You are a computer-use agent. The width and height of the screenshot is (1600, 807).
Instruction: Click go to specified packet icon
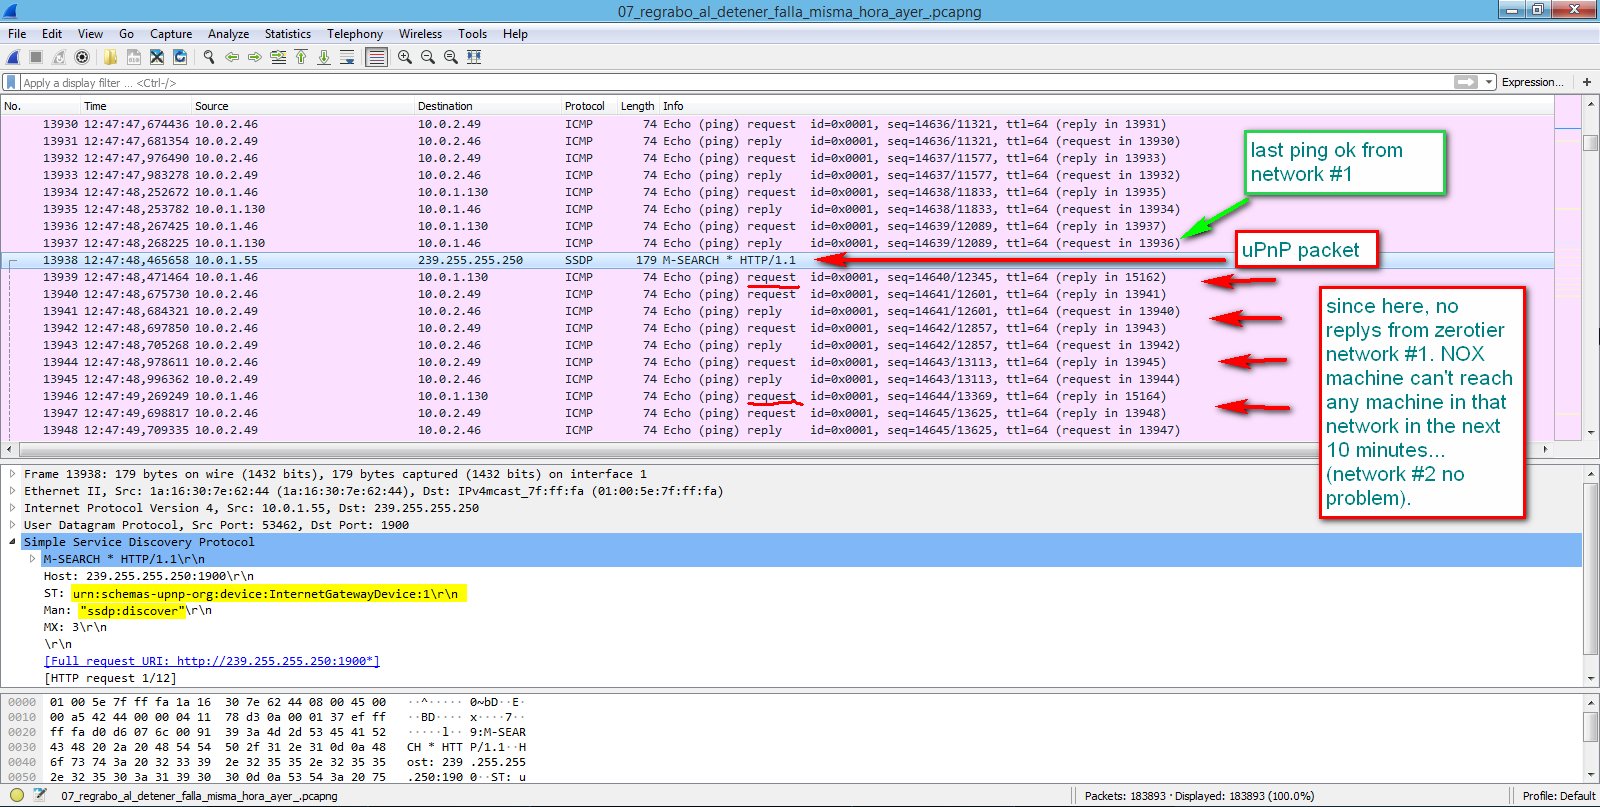pos(278,57)
